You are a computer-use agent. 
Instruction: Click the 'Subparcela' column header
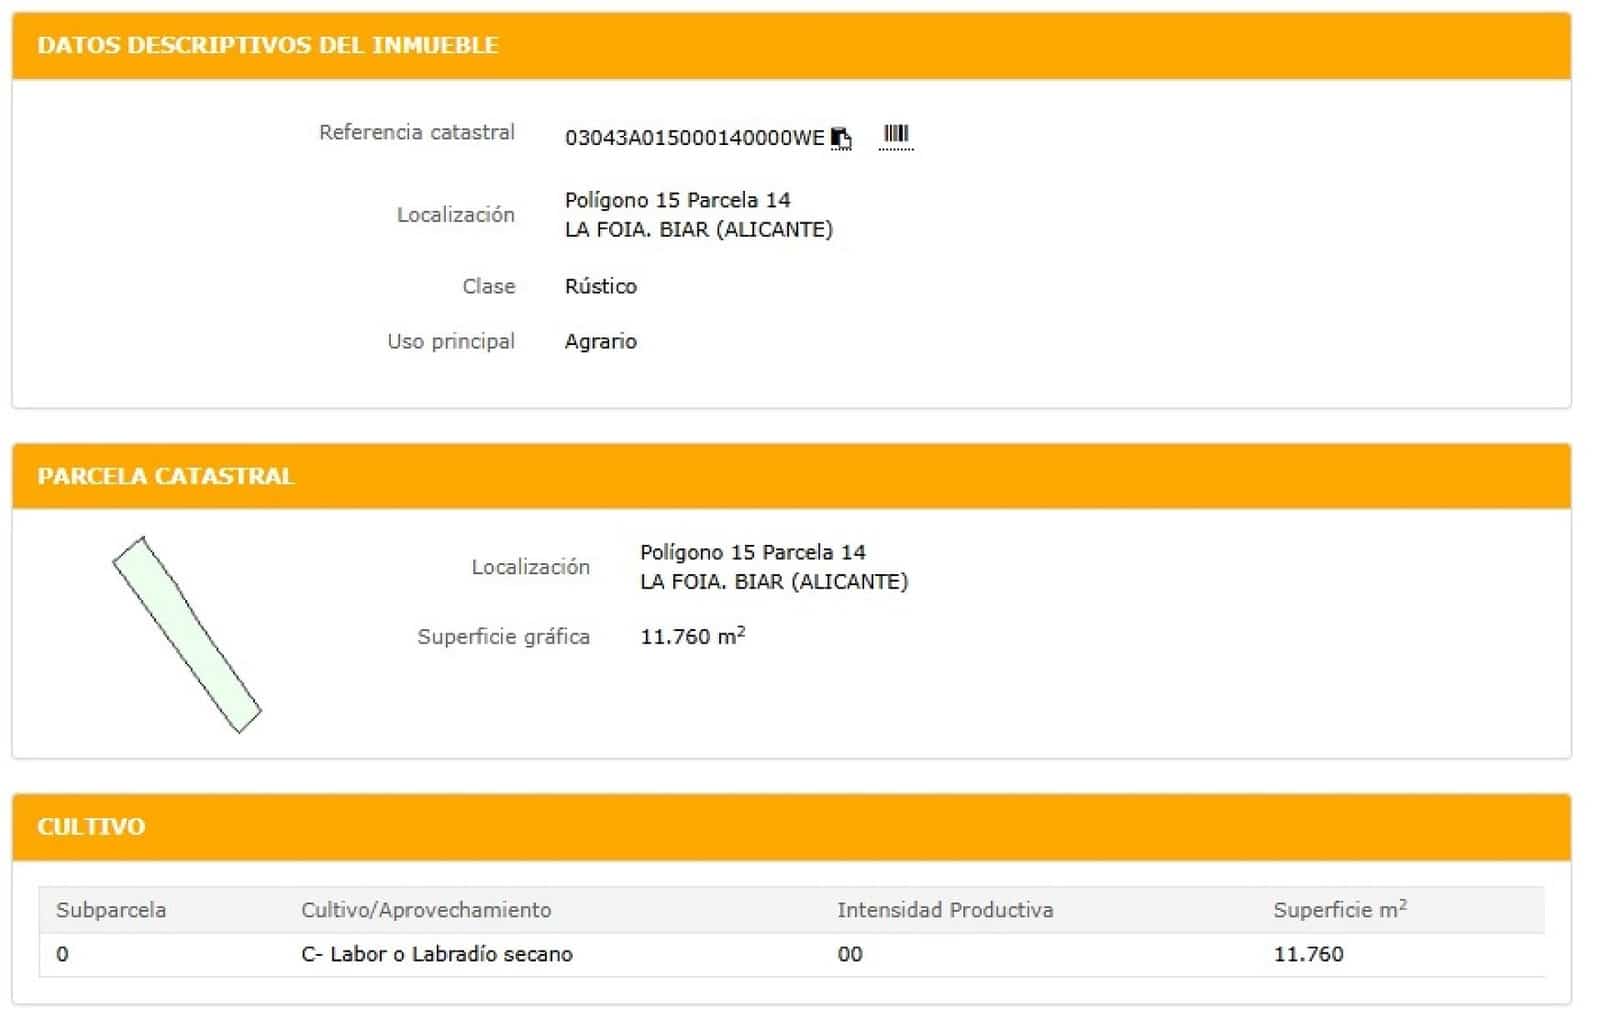coord(111,910)
